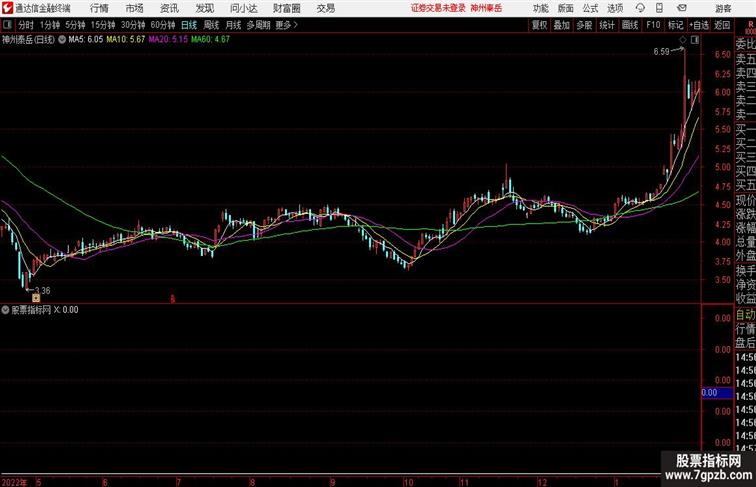Screen dimensions: 756x487
Task: Click +自选 to add to watchlist
Action: [699, 25]
